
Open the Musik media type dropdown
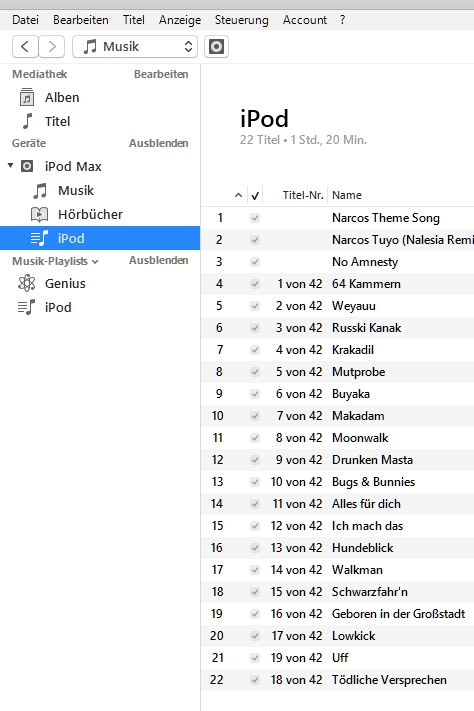(135, 47)
